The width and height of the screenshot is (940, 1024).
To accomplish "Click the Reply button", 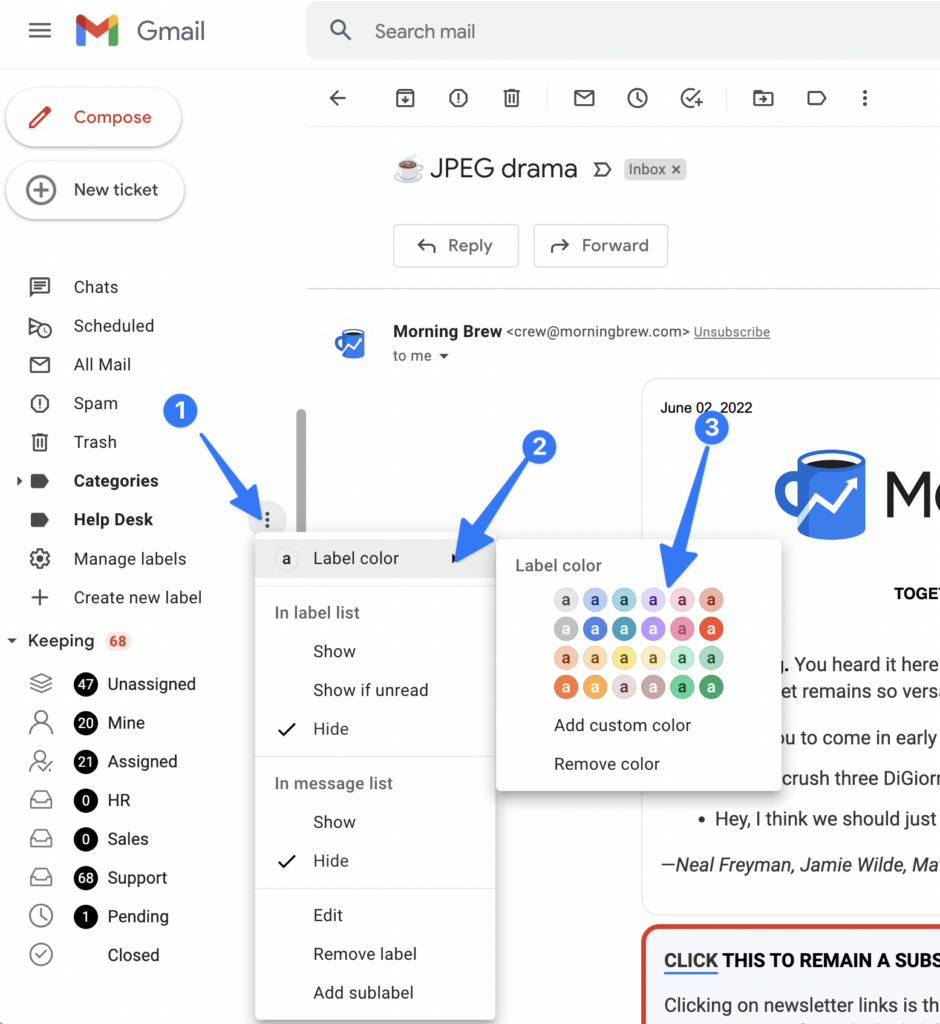I will click(456, 245).
